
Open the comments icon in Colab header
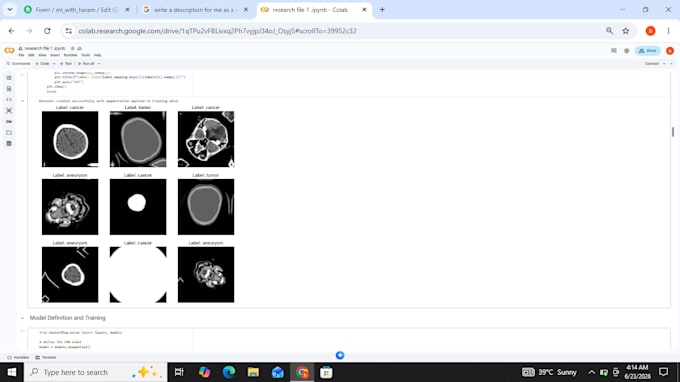click(614, 51)
